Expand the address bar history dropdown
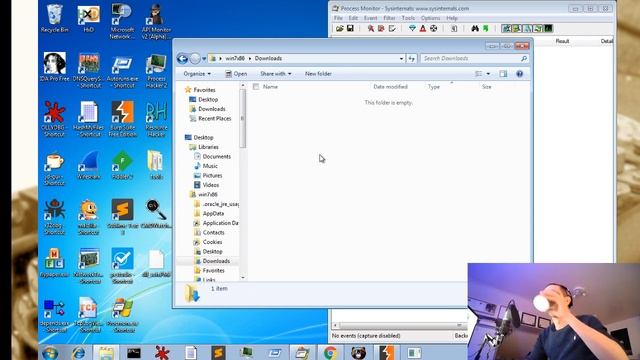Viewport: 640px width, 360px height. 401,59
